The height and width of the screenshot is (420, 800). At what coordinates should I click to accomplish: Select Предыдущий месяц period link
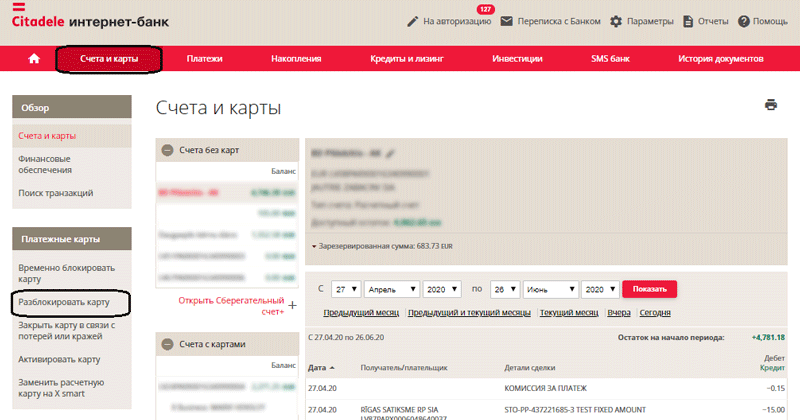point(361,312)
